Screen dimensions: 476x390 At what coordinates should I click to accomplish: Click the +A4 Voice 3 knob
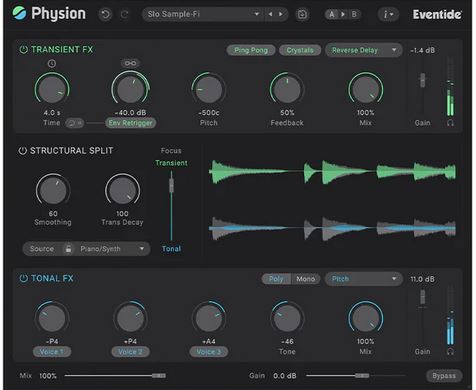click(209, 318)
